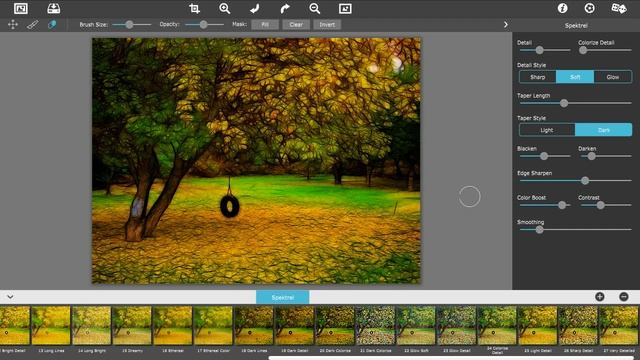Apply the 26 Sharp Detail preset thumbnail
The image size is (640, 360).
[578, 326]
